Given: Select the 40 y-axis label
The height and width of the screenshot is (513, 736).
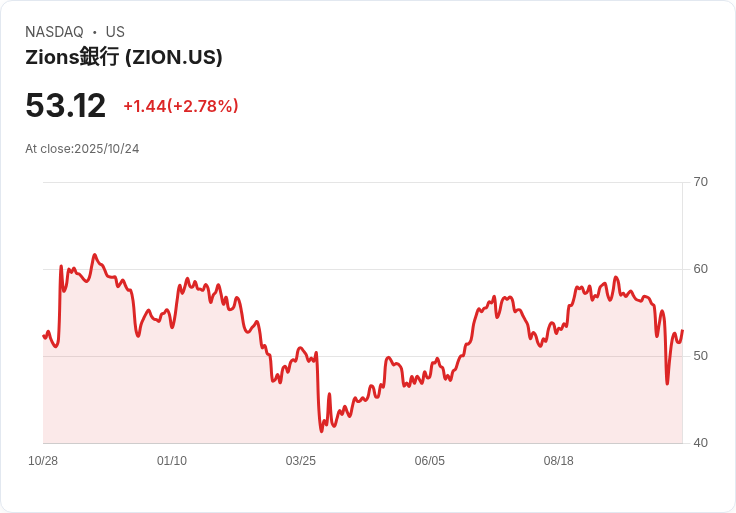Looking at the screenshot, I should 700,443.
